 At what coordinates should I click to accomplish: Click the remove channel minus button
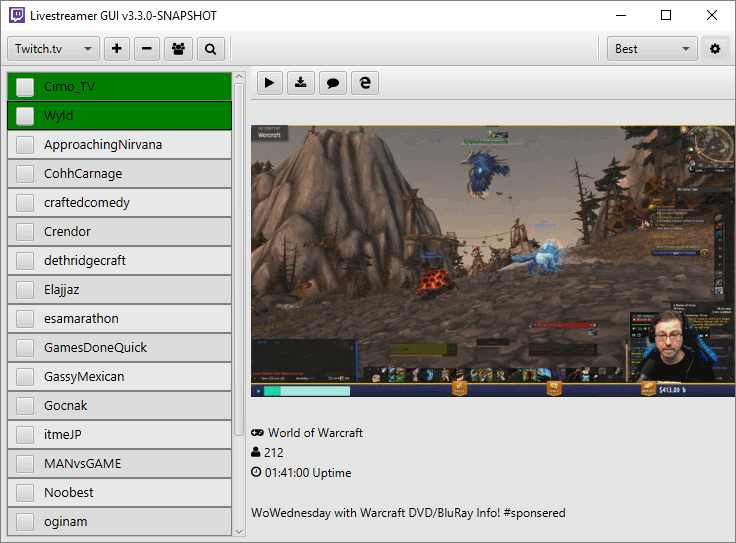[147, 49]
